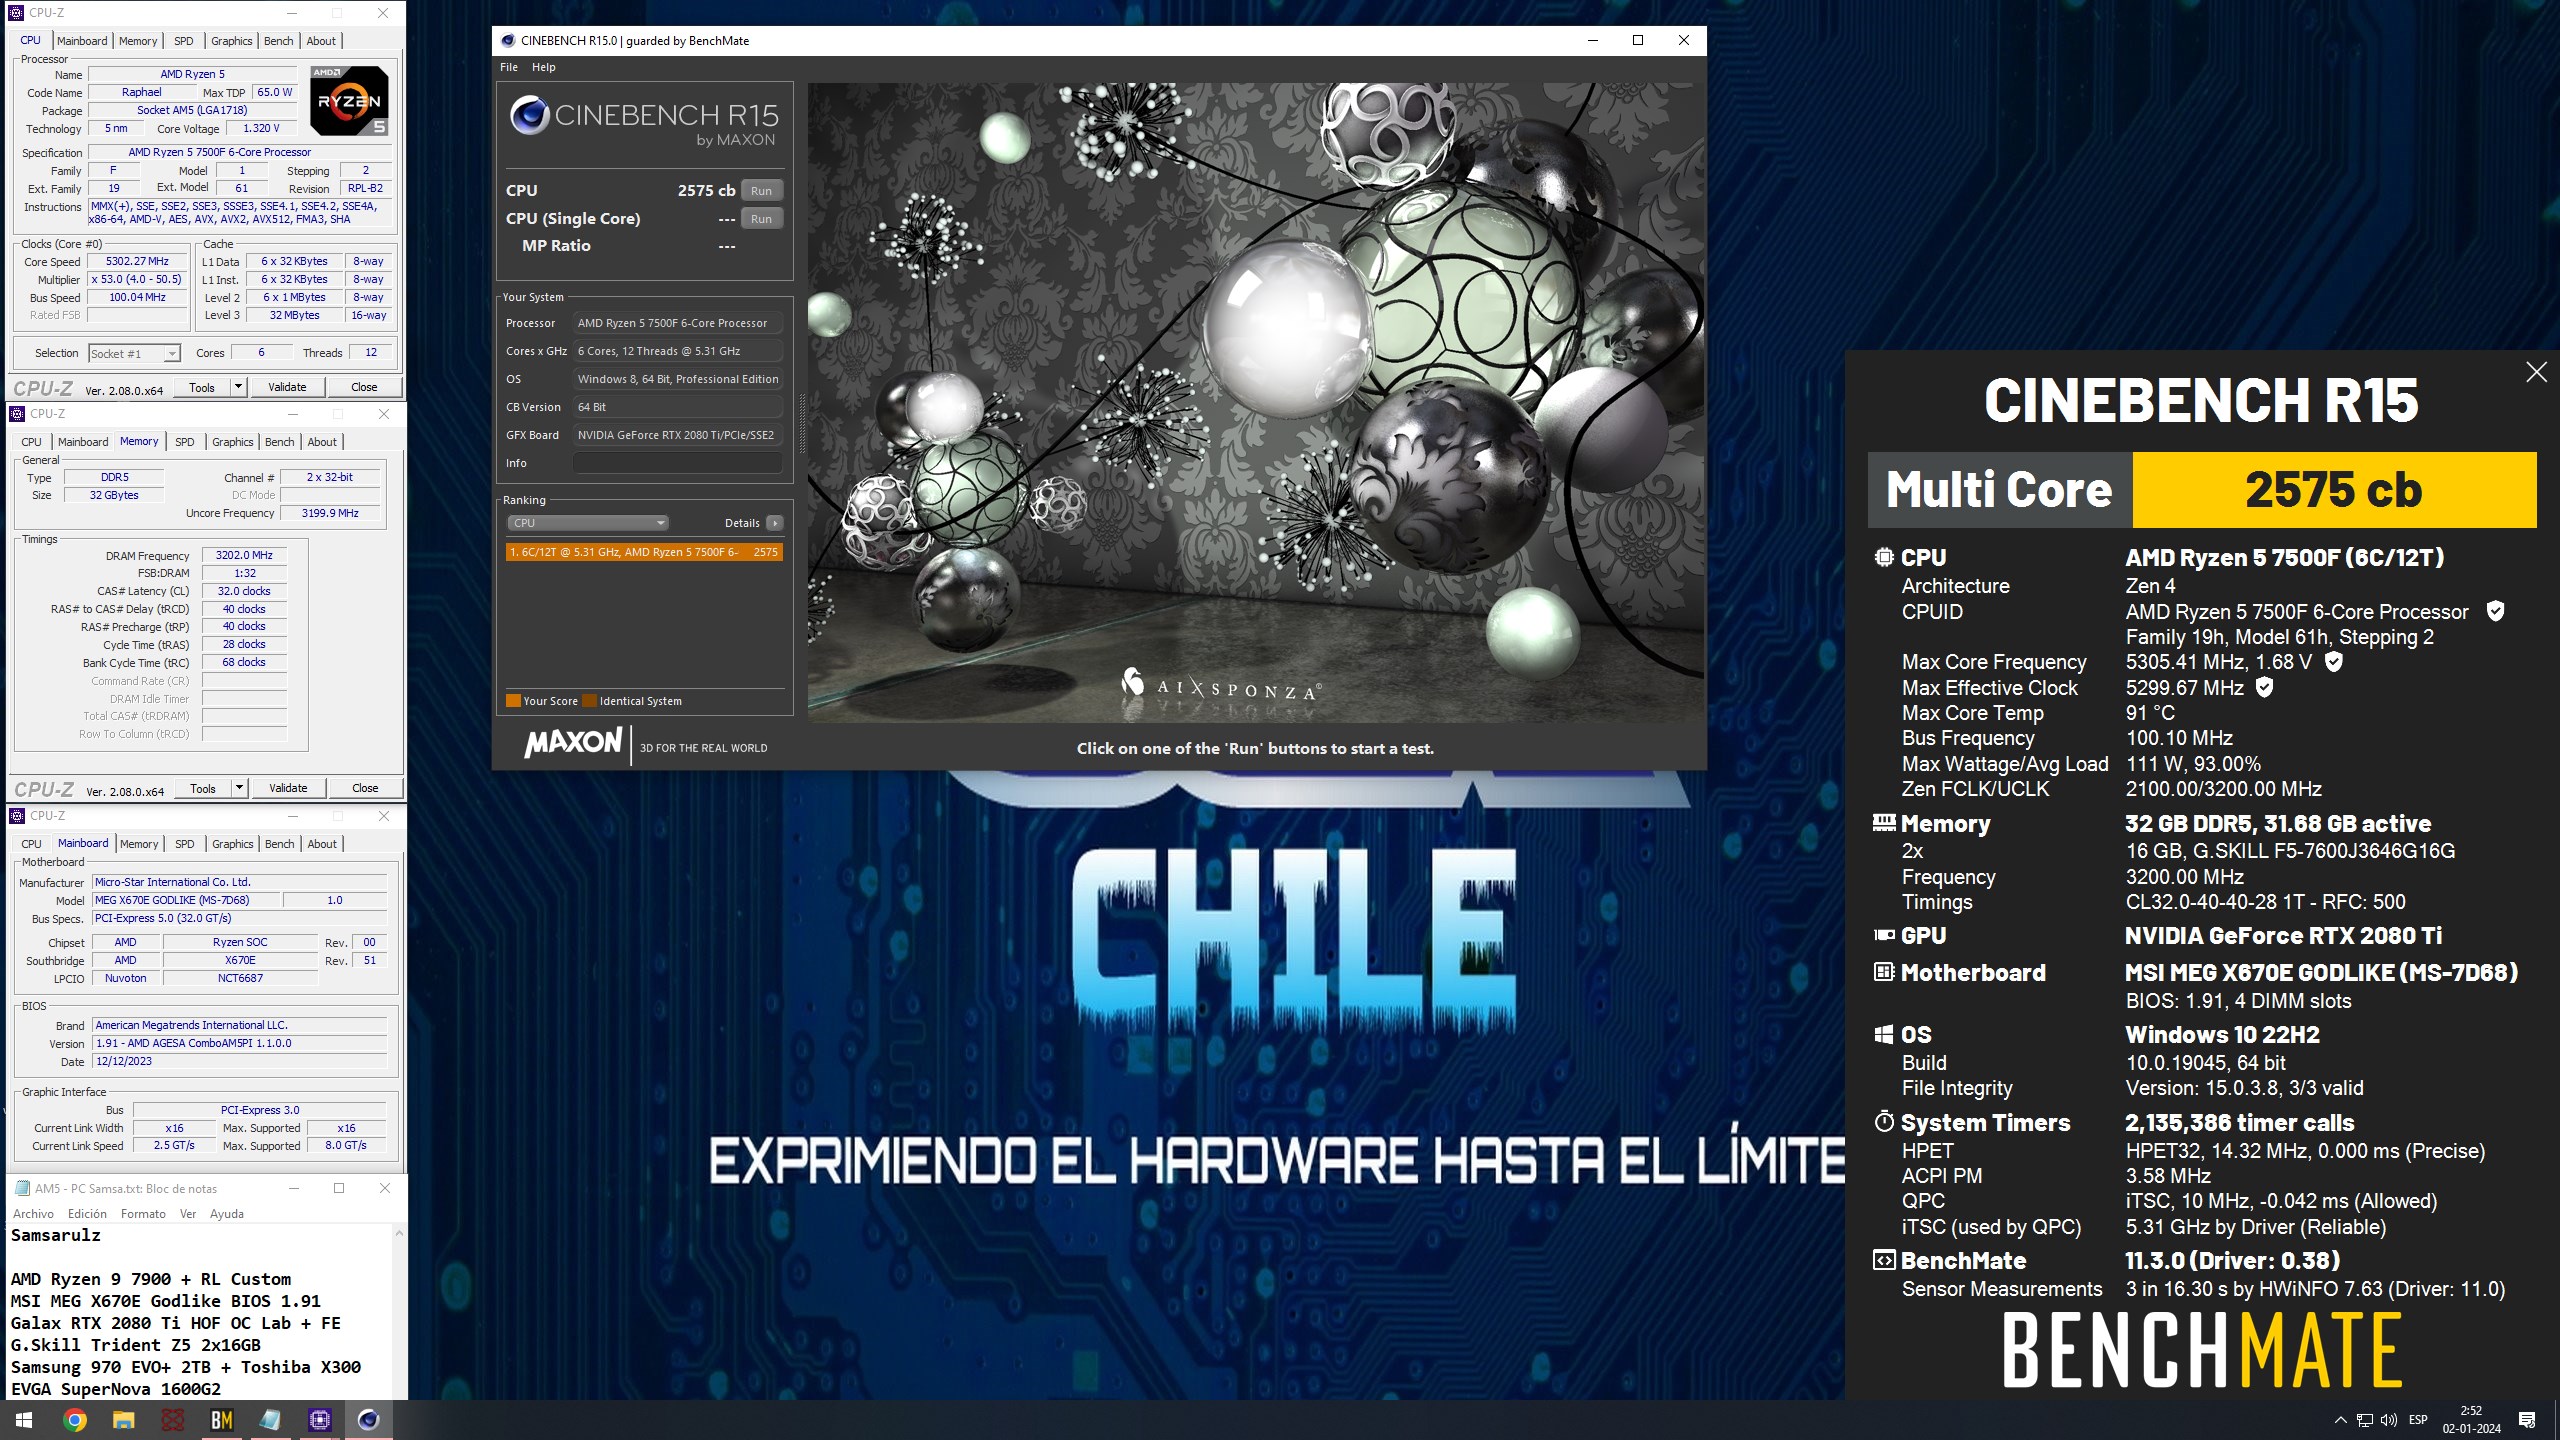Open About tab in Mainboard CPU-Z window
This screenshot has width=2560, height=1440.
[321, 844]
